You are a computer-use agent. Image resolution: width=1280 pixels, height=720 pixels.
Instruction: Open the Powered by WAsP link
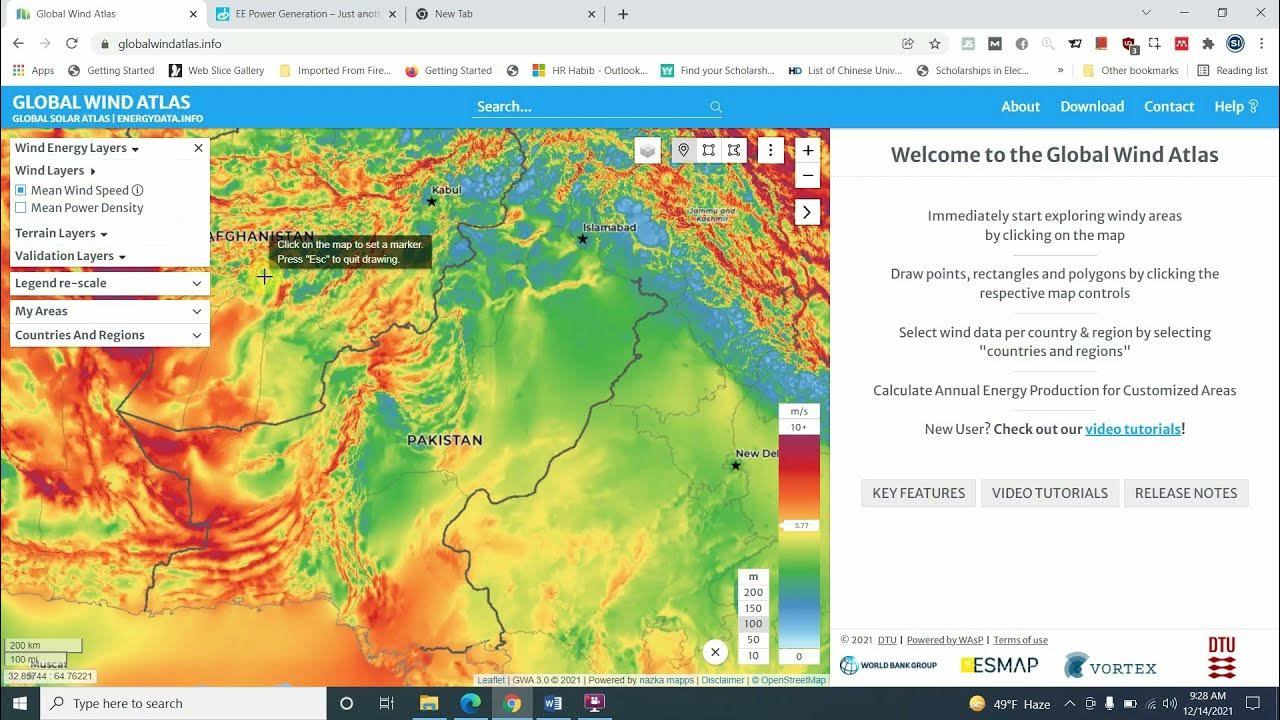click(x=944, y=640)
